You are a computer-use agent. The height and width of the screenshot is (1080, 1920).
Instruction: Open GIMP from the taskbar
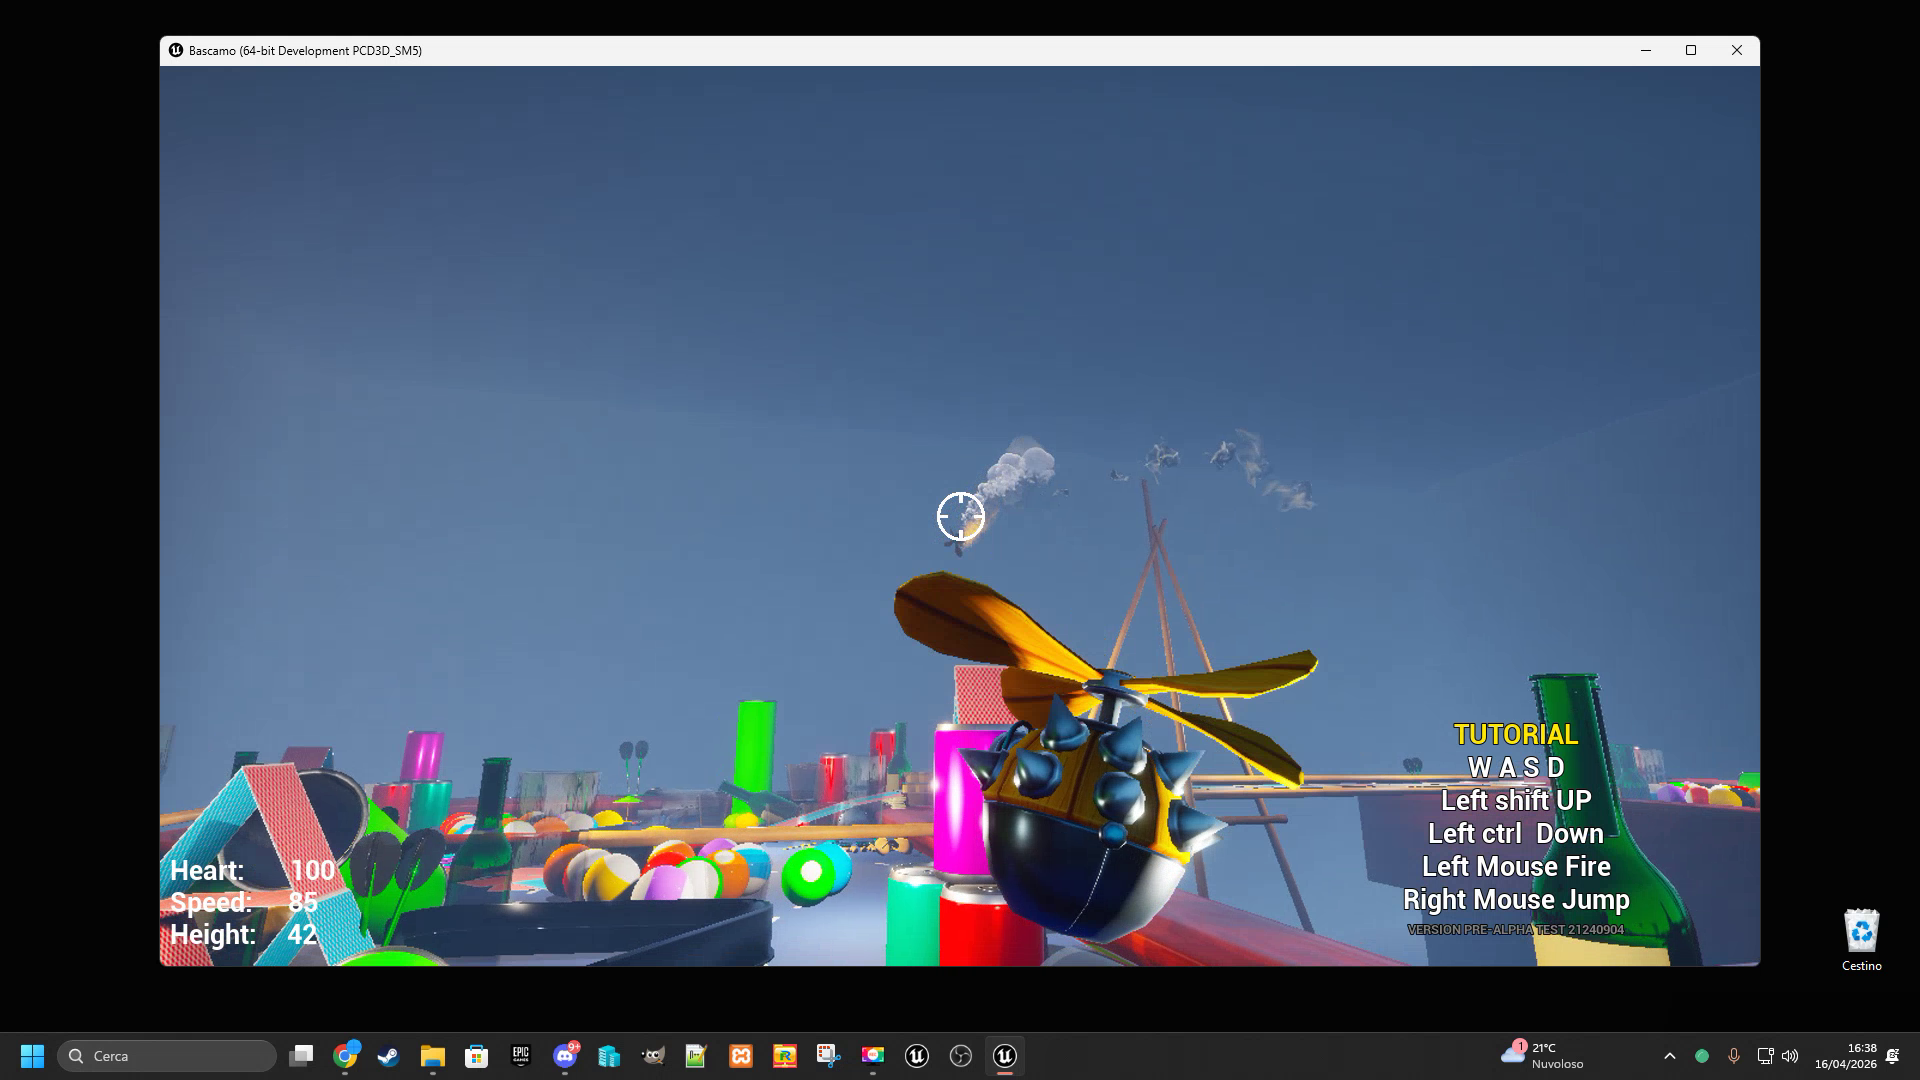click(652, 1056)
